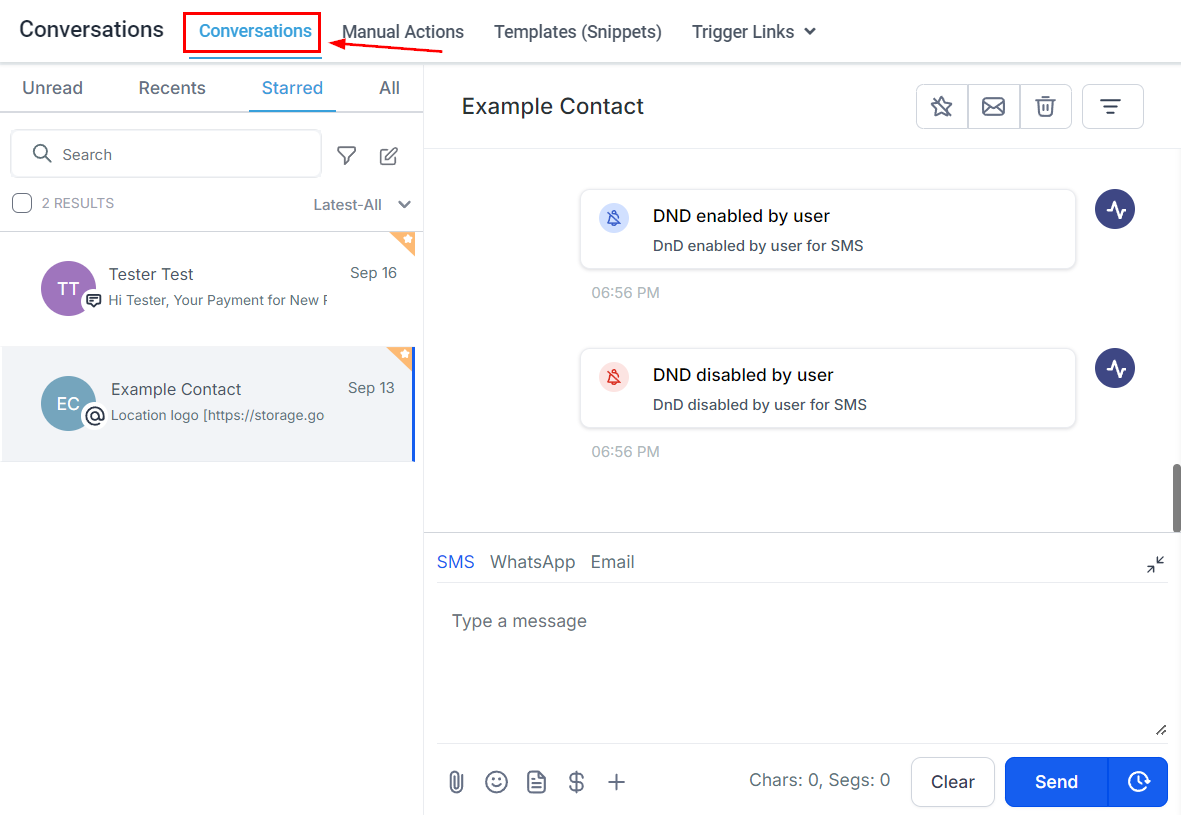
Task: Click the Clear button
Action: (953, 782)
